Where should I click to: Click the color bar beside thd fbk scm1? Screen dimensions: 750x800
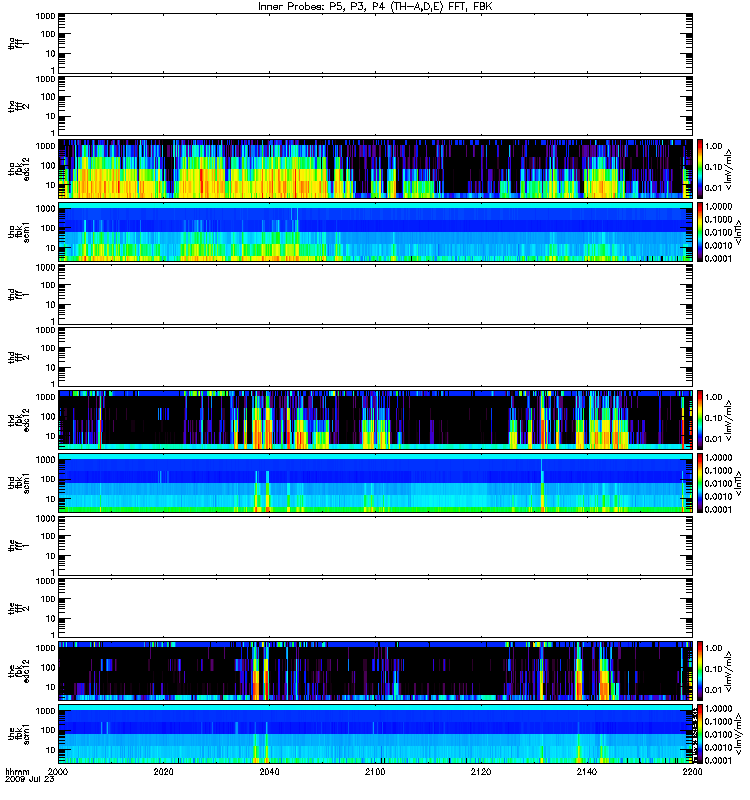[699, 483]
